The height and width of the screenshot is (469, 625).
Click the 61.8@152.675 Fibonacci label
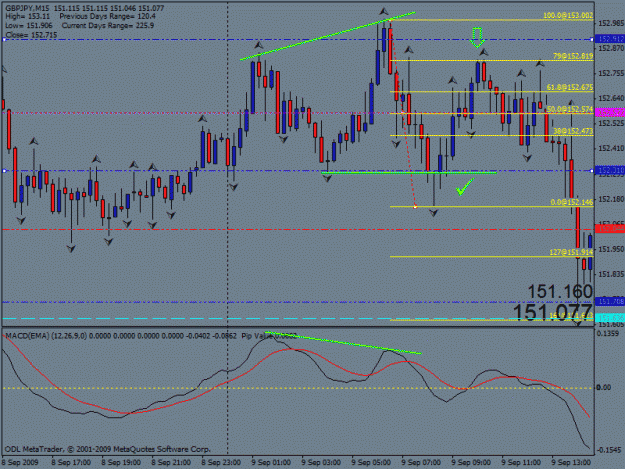pos(570,87)
